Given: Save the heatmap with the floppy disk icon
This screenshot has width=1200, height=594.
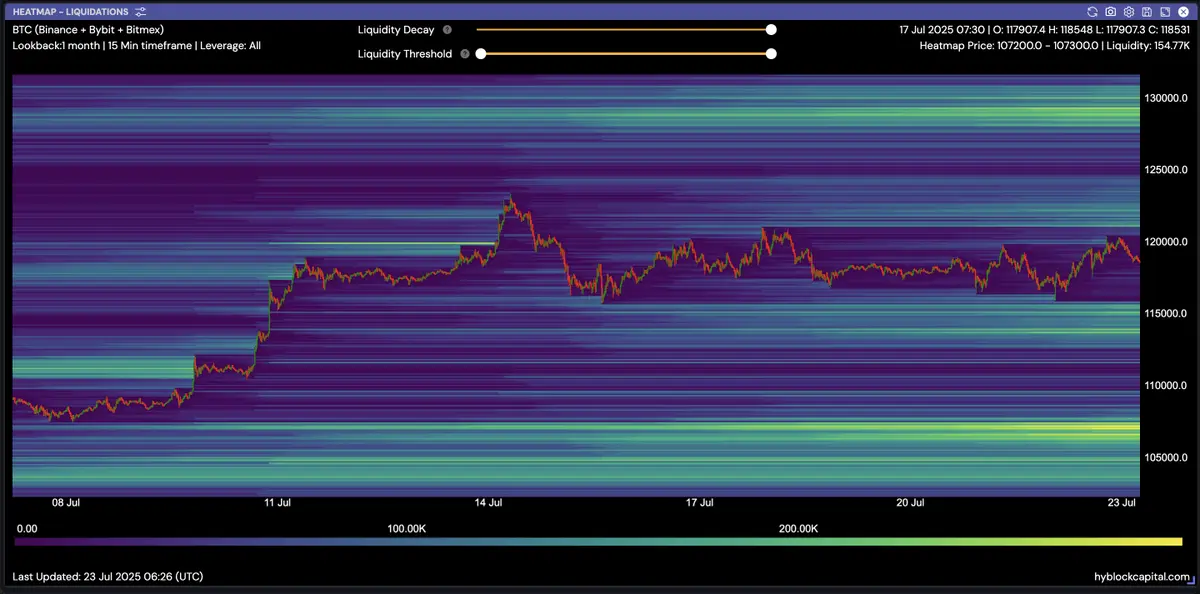Looking at the screenshot, I should [1147, 11].
